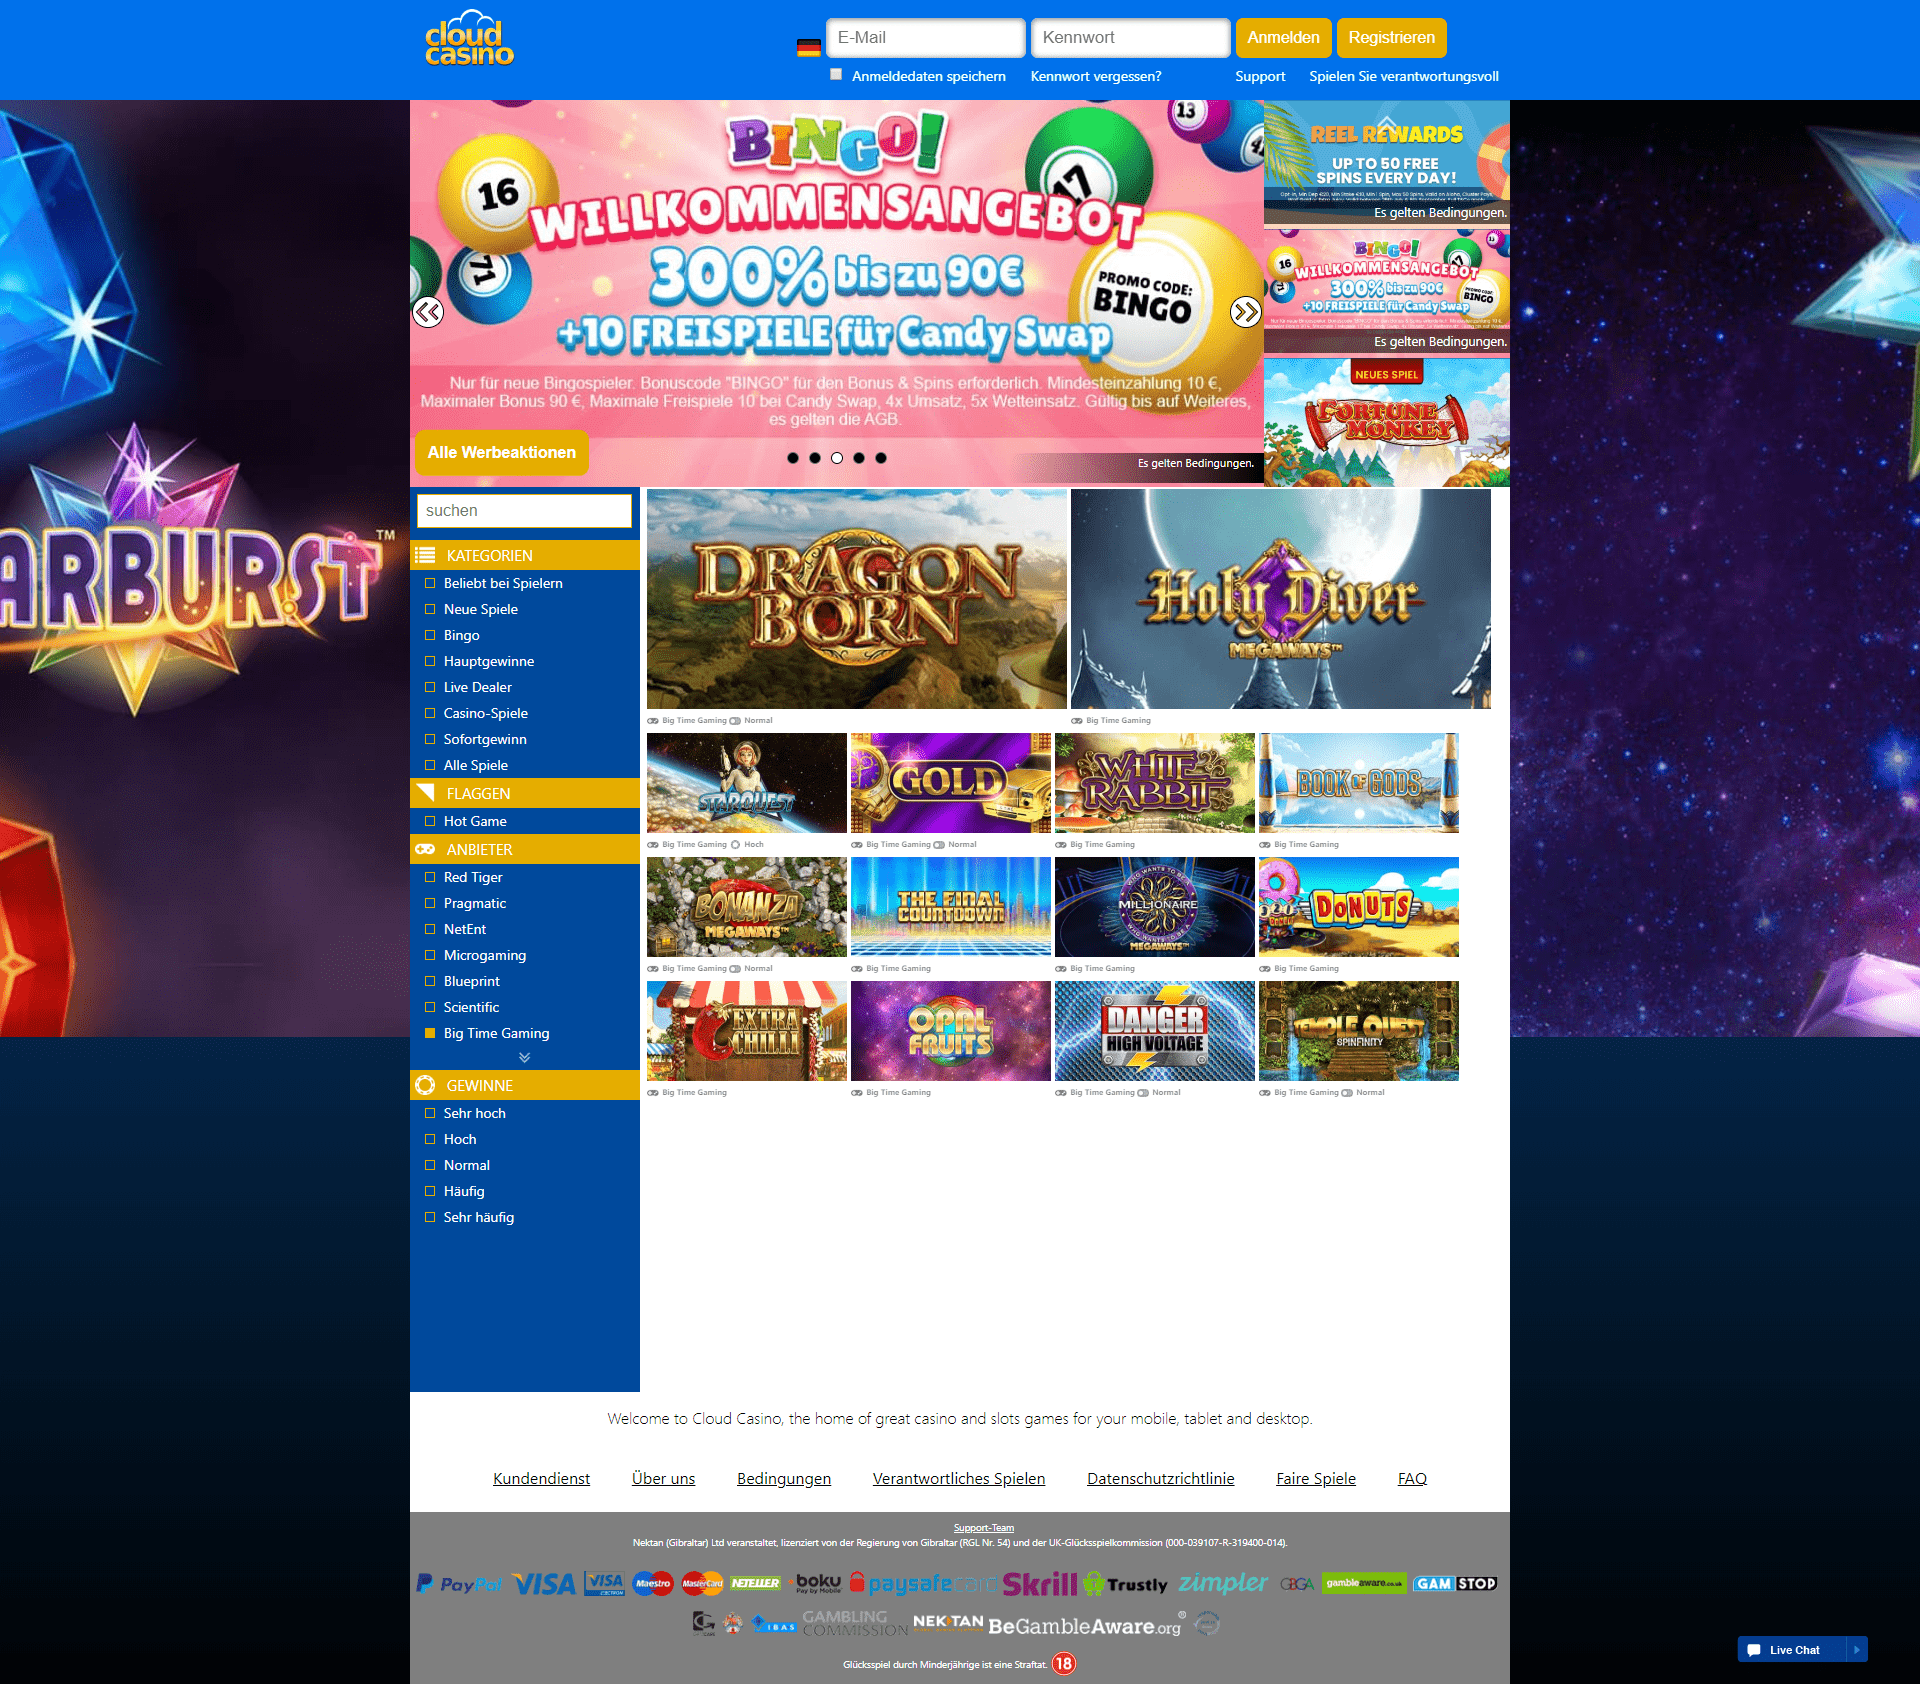The image size is (1920, 1684).
Task: Open the Live Chat bubble icon
Action: point(1753,1650)
